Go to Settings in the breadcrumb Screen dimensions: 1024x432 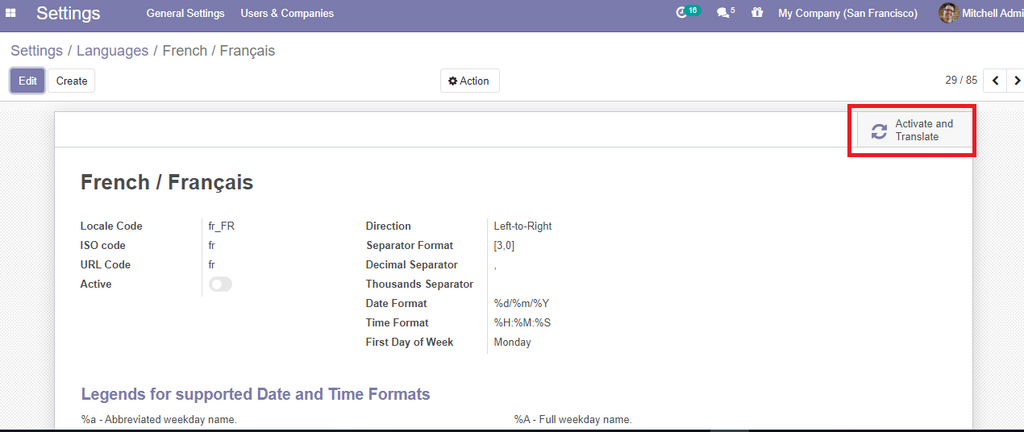click(x=36, y=50)
